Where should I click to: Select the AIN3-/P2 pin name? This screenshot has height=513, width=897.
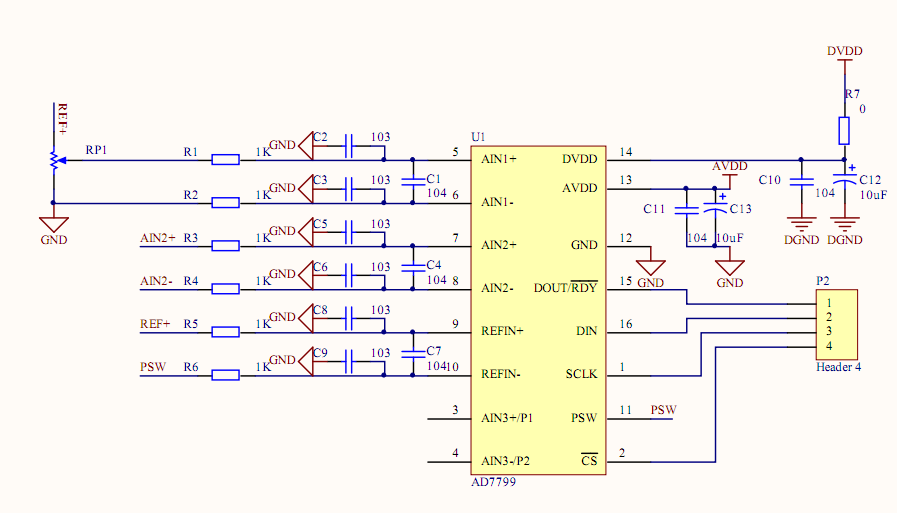click(x=506, y=461)
